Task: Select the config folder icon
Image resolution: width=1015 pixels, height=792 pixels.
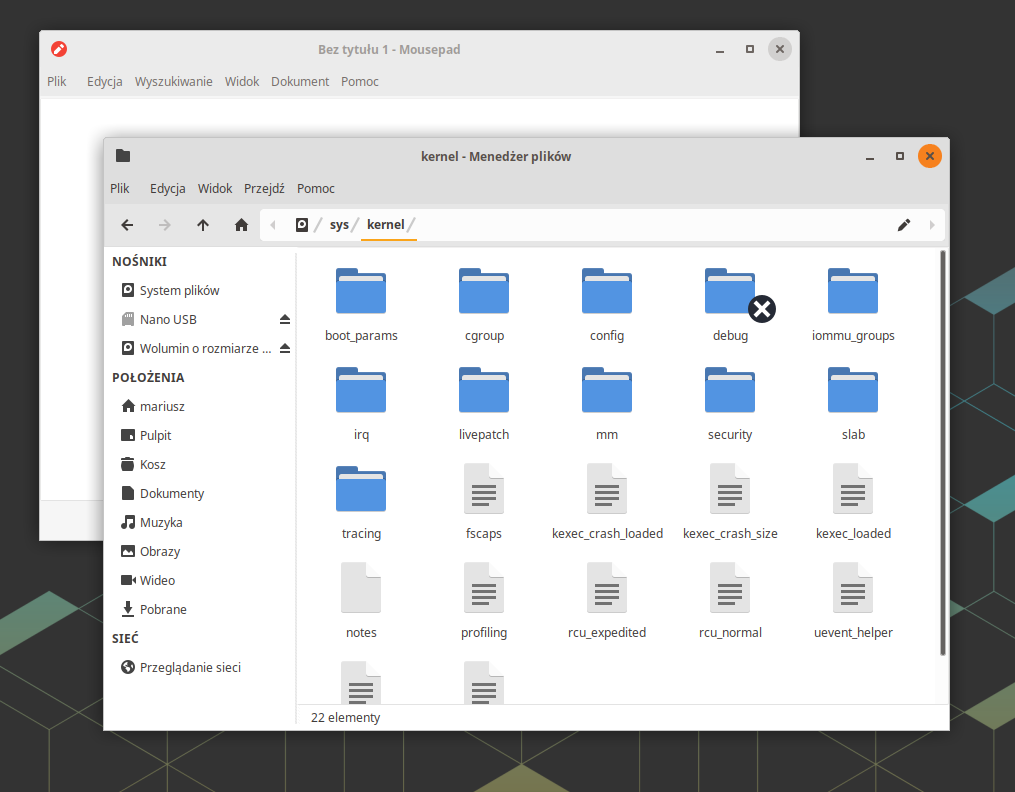Action: click(607, 291)
